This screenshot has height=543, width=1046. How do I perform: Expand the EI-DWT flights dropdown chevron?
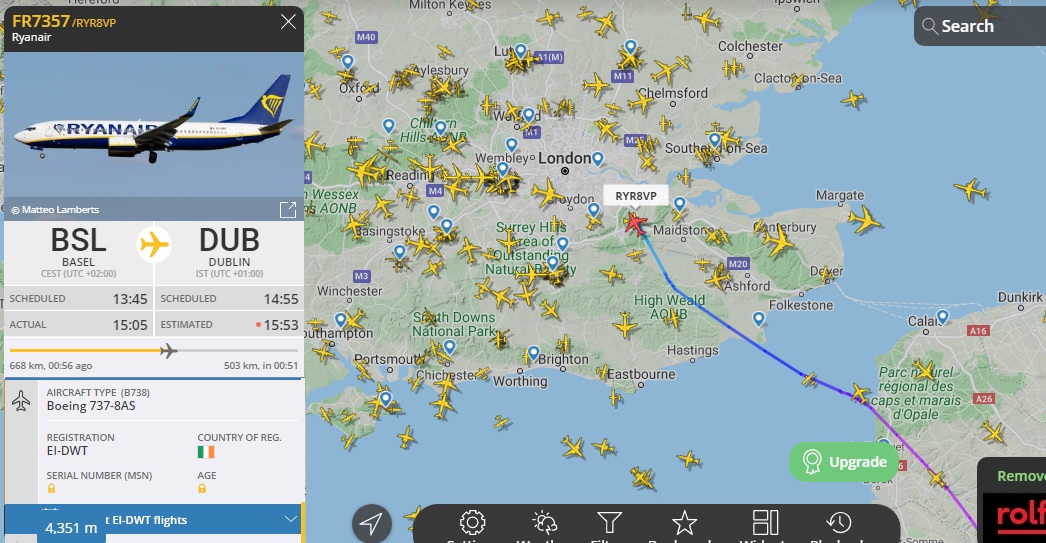click(291, 519)
